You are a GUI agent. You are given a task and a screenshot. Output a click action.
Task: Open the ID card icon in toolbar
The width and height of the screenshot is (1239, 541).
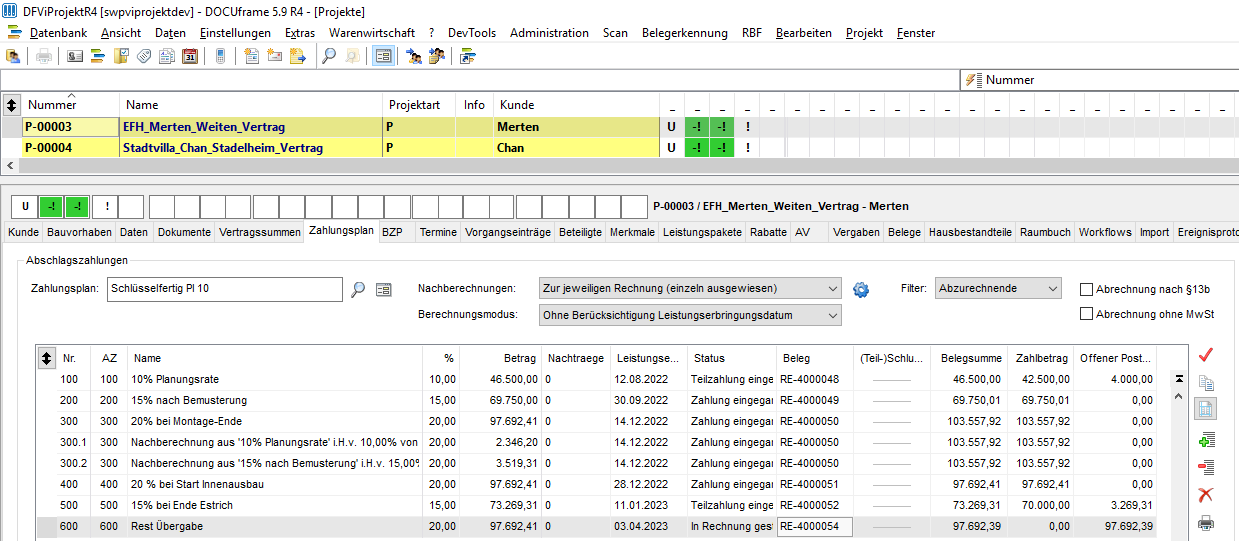[x=75, y=56]
